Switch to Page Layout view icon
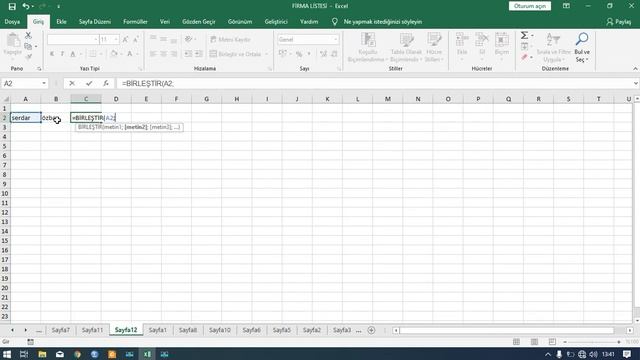 pos(534,342)
